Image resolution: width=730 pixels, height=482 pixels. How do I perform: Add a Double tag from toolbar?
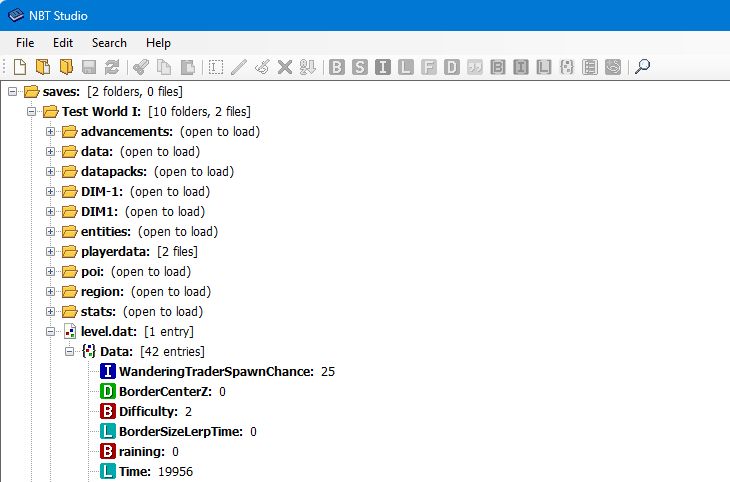[452, 67]
